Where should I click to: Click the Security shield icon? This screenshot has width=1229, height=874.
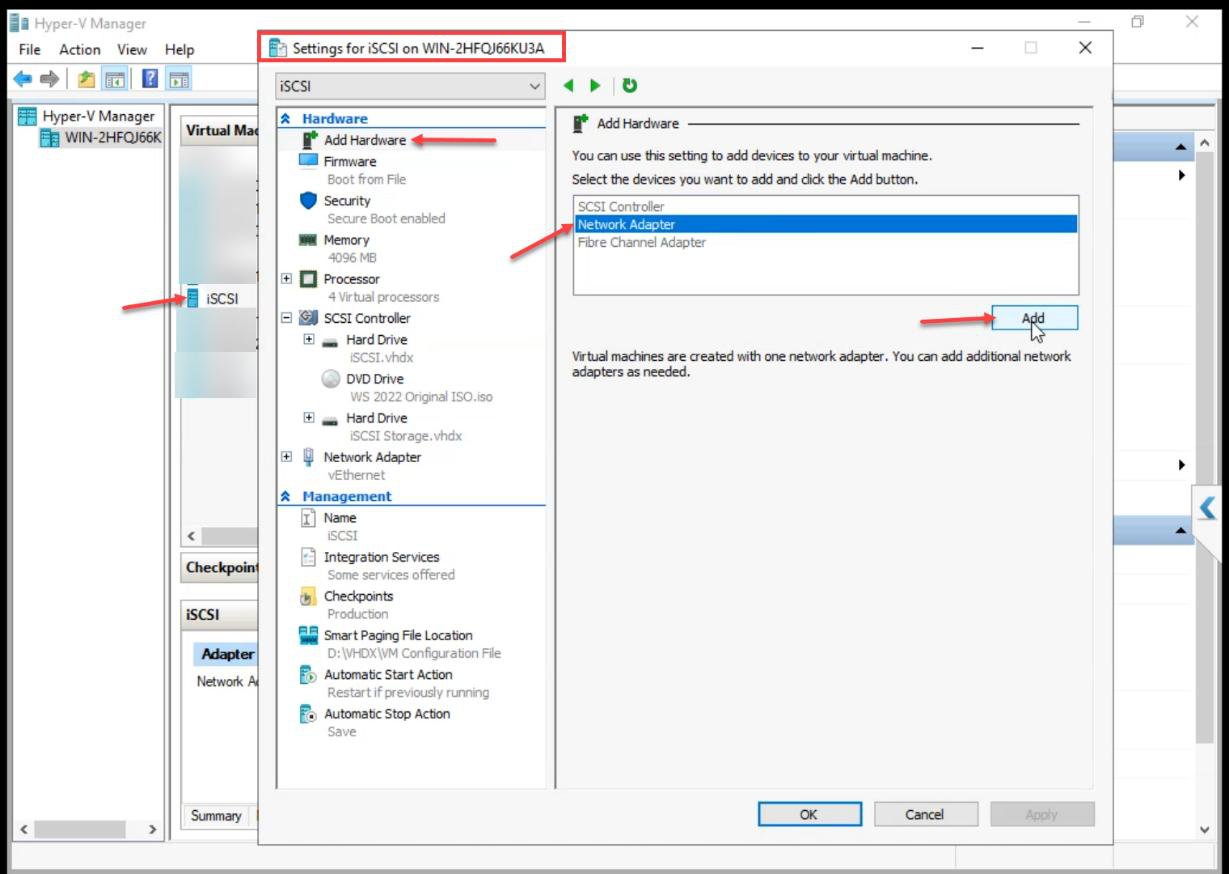(x=308, y=200)
